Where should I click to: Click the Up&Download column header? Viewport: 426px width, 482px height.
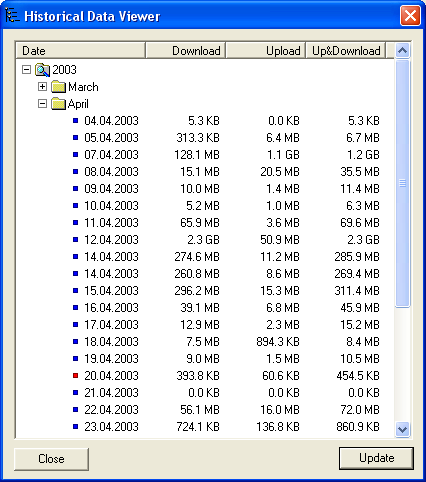pos(346,51)
